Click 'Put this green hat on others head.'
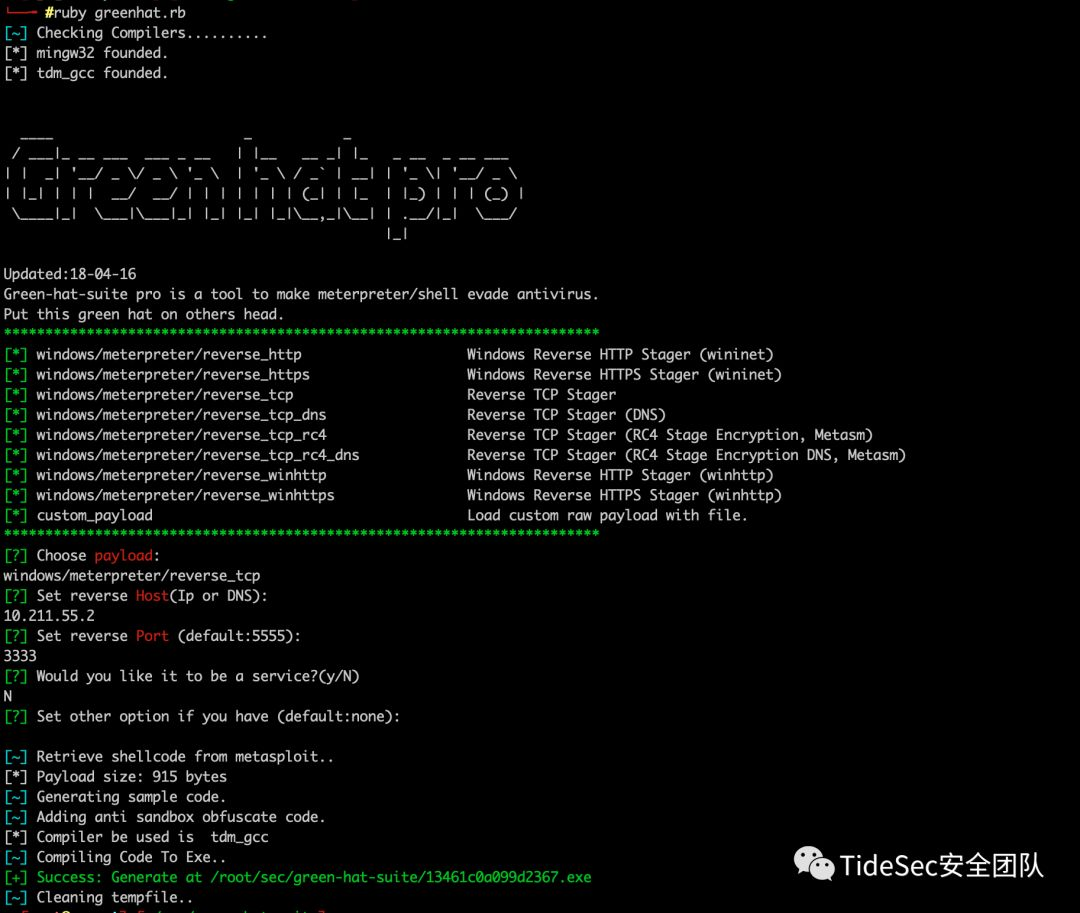This screenshot has height=913, width=1080. 143,314
